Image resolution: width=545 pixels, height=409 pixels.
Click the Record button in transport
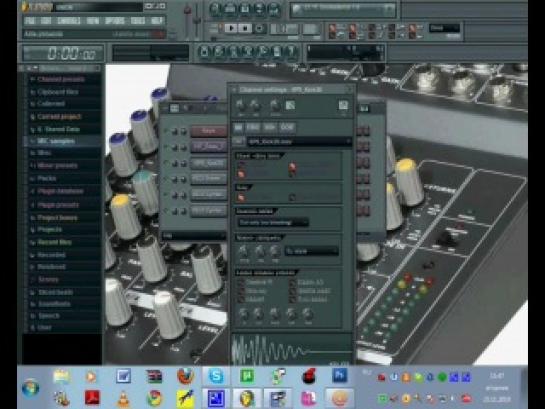coord(259,28)
